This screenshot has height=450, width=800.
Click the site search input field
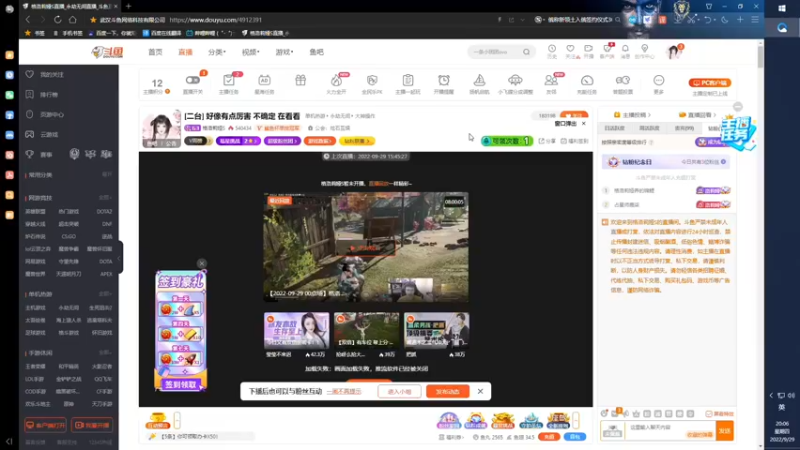click(x=495, y=52)
